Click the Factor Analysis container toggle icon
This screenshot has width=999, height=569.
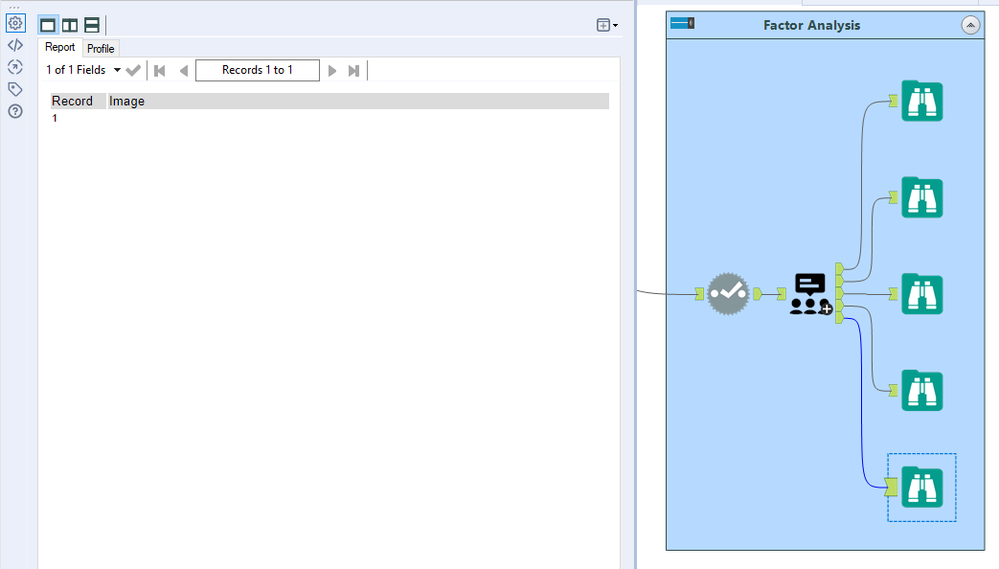point(682,24)
